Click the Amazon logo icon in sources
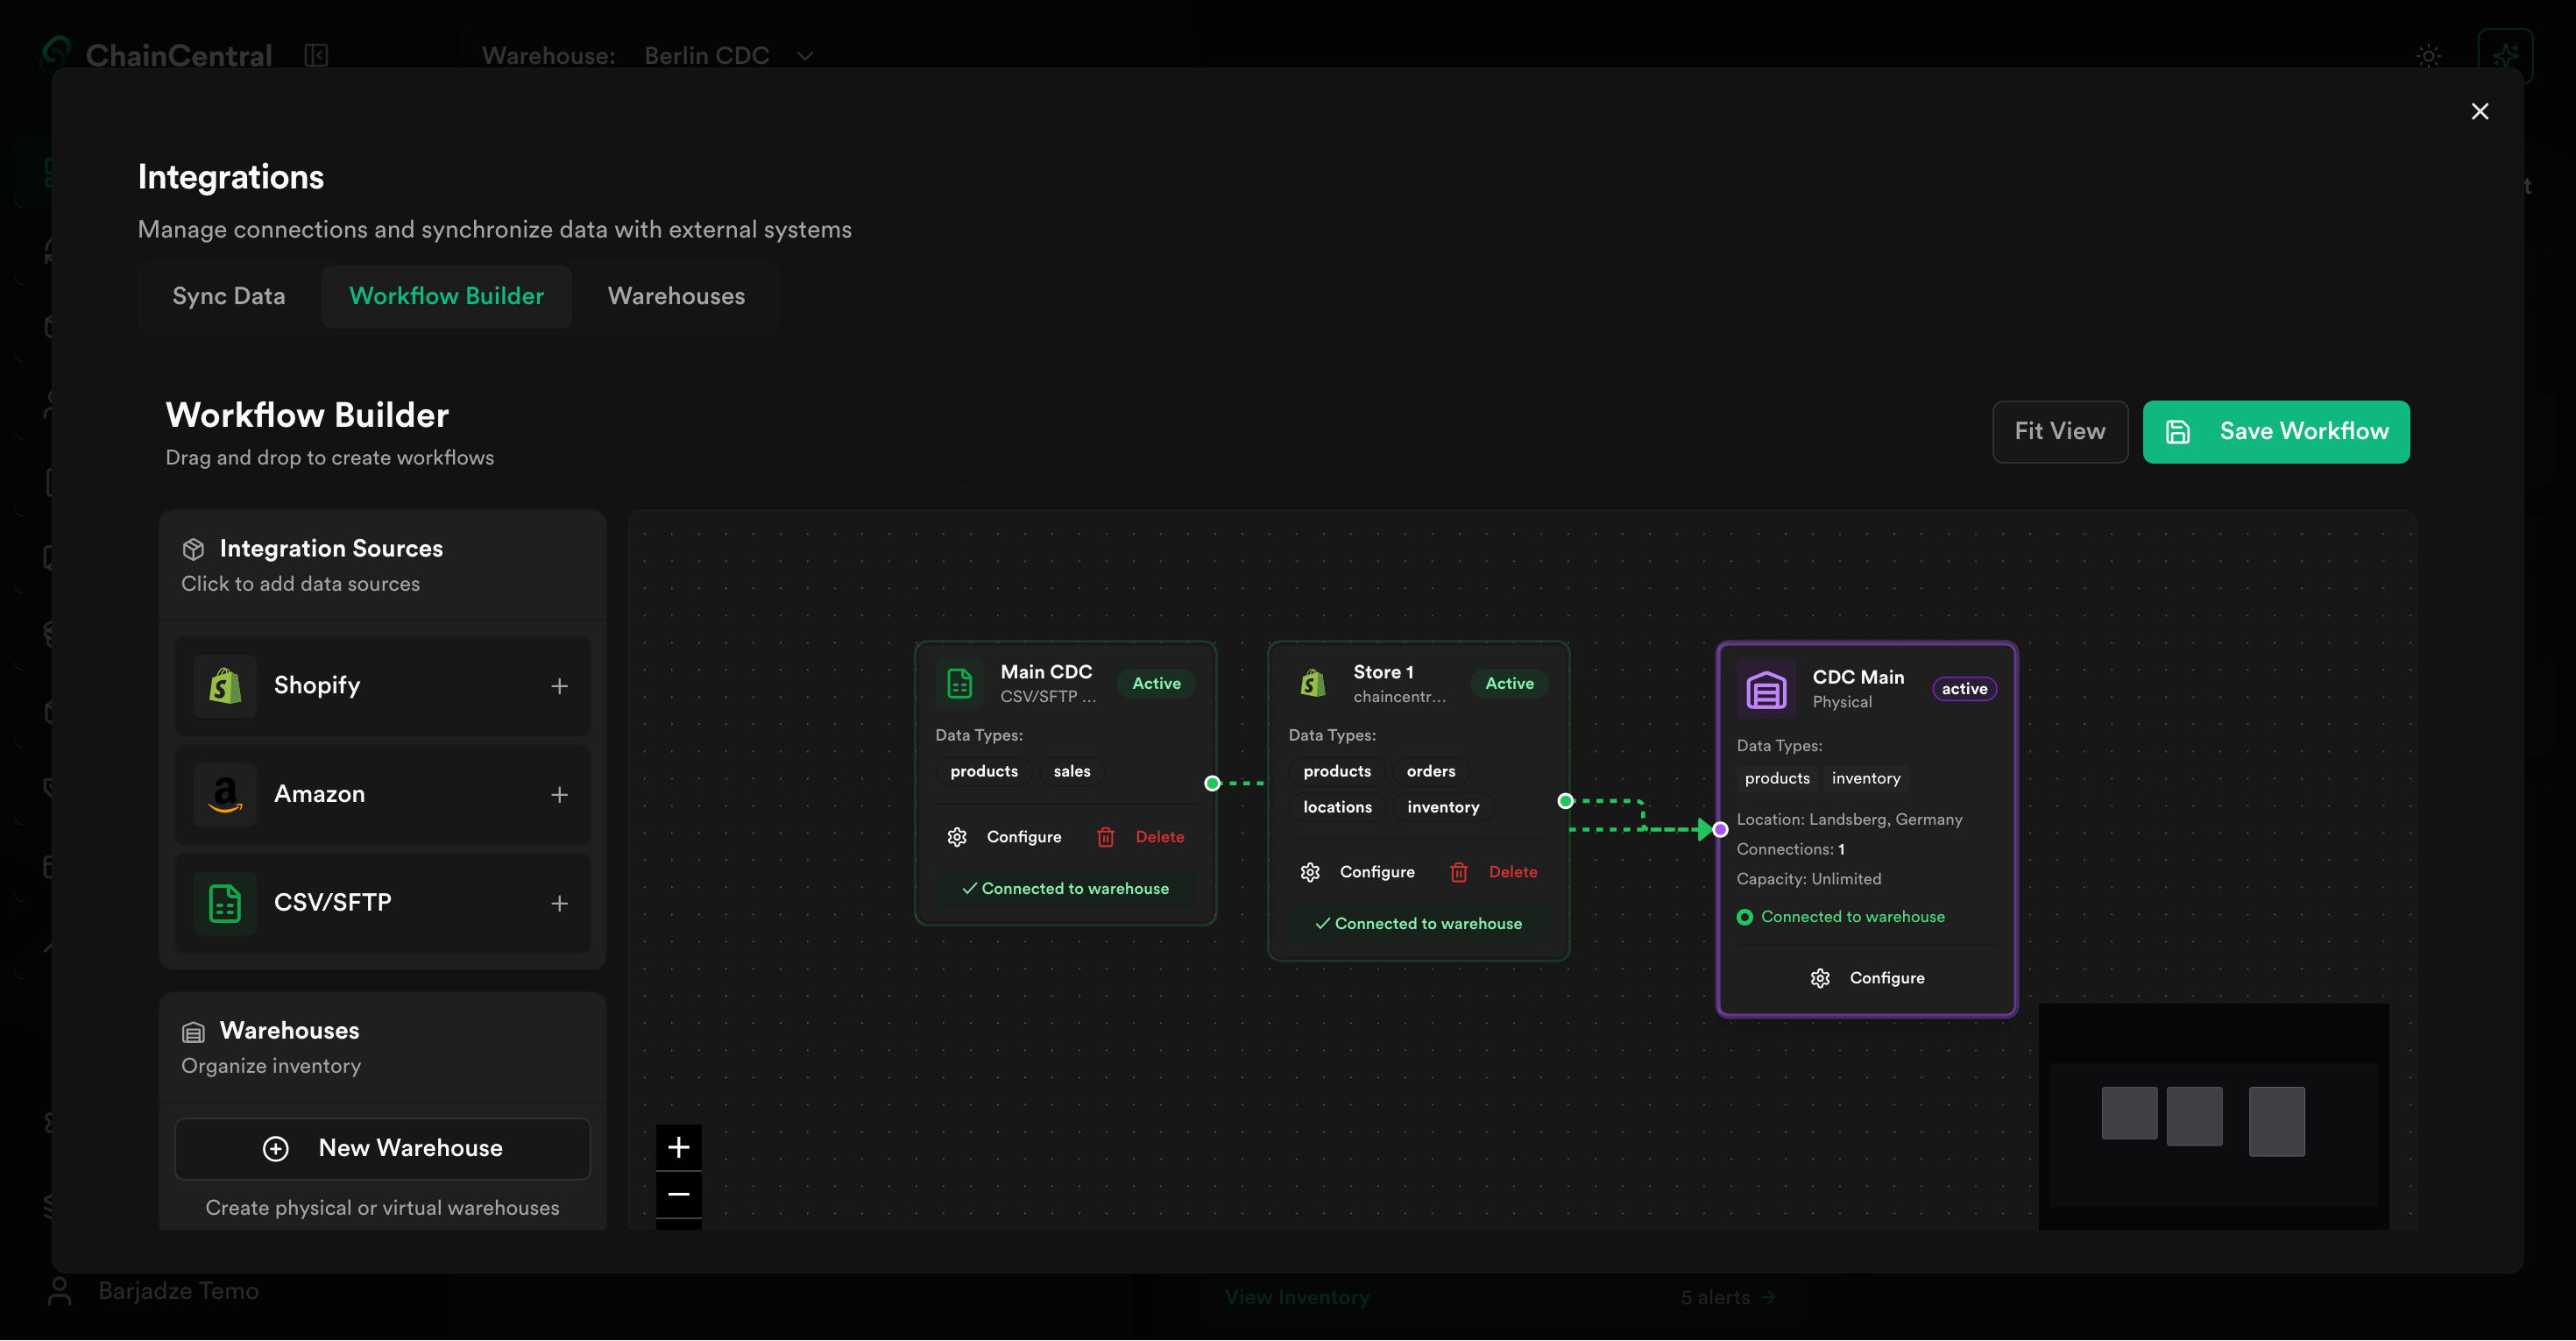The width and height of the screenshot is (2576, 1341). (x=225, y=794)
